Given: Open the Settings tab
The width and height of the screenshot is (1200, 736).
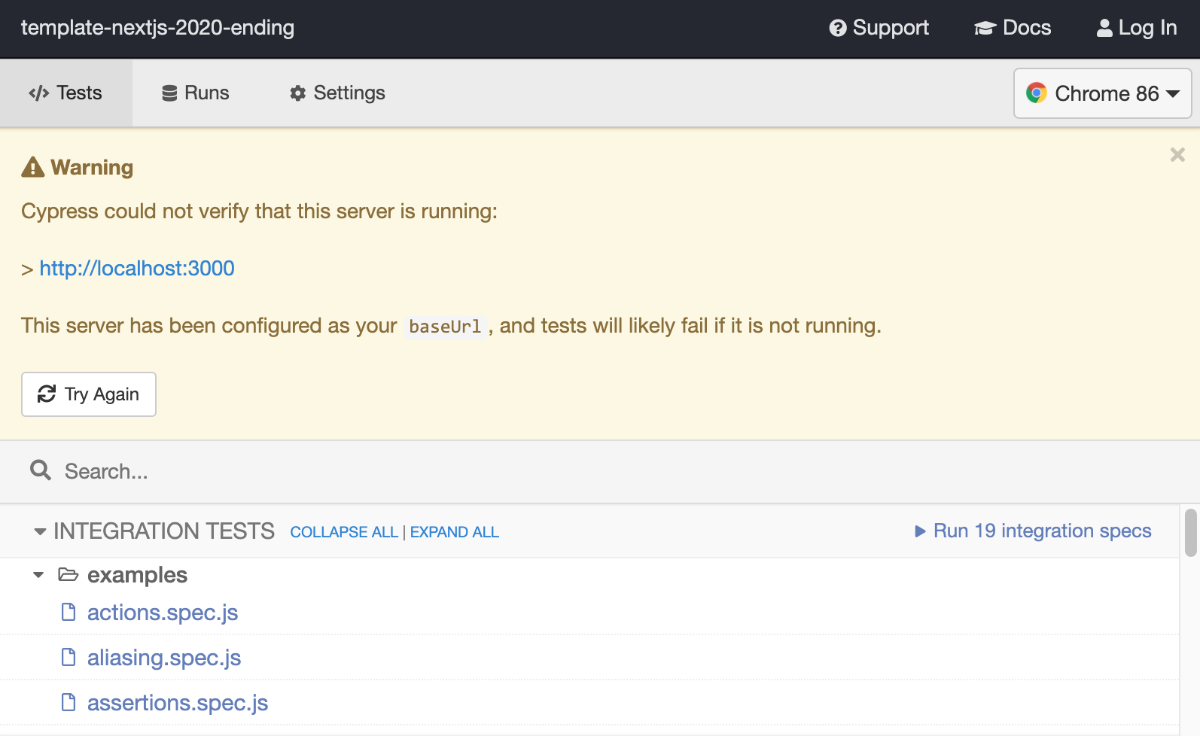Looking at the screenshot, I should point(338,93).
